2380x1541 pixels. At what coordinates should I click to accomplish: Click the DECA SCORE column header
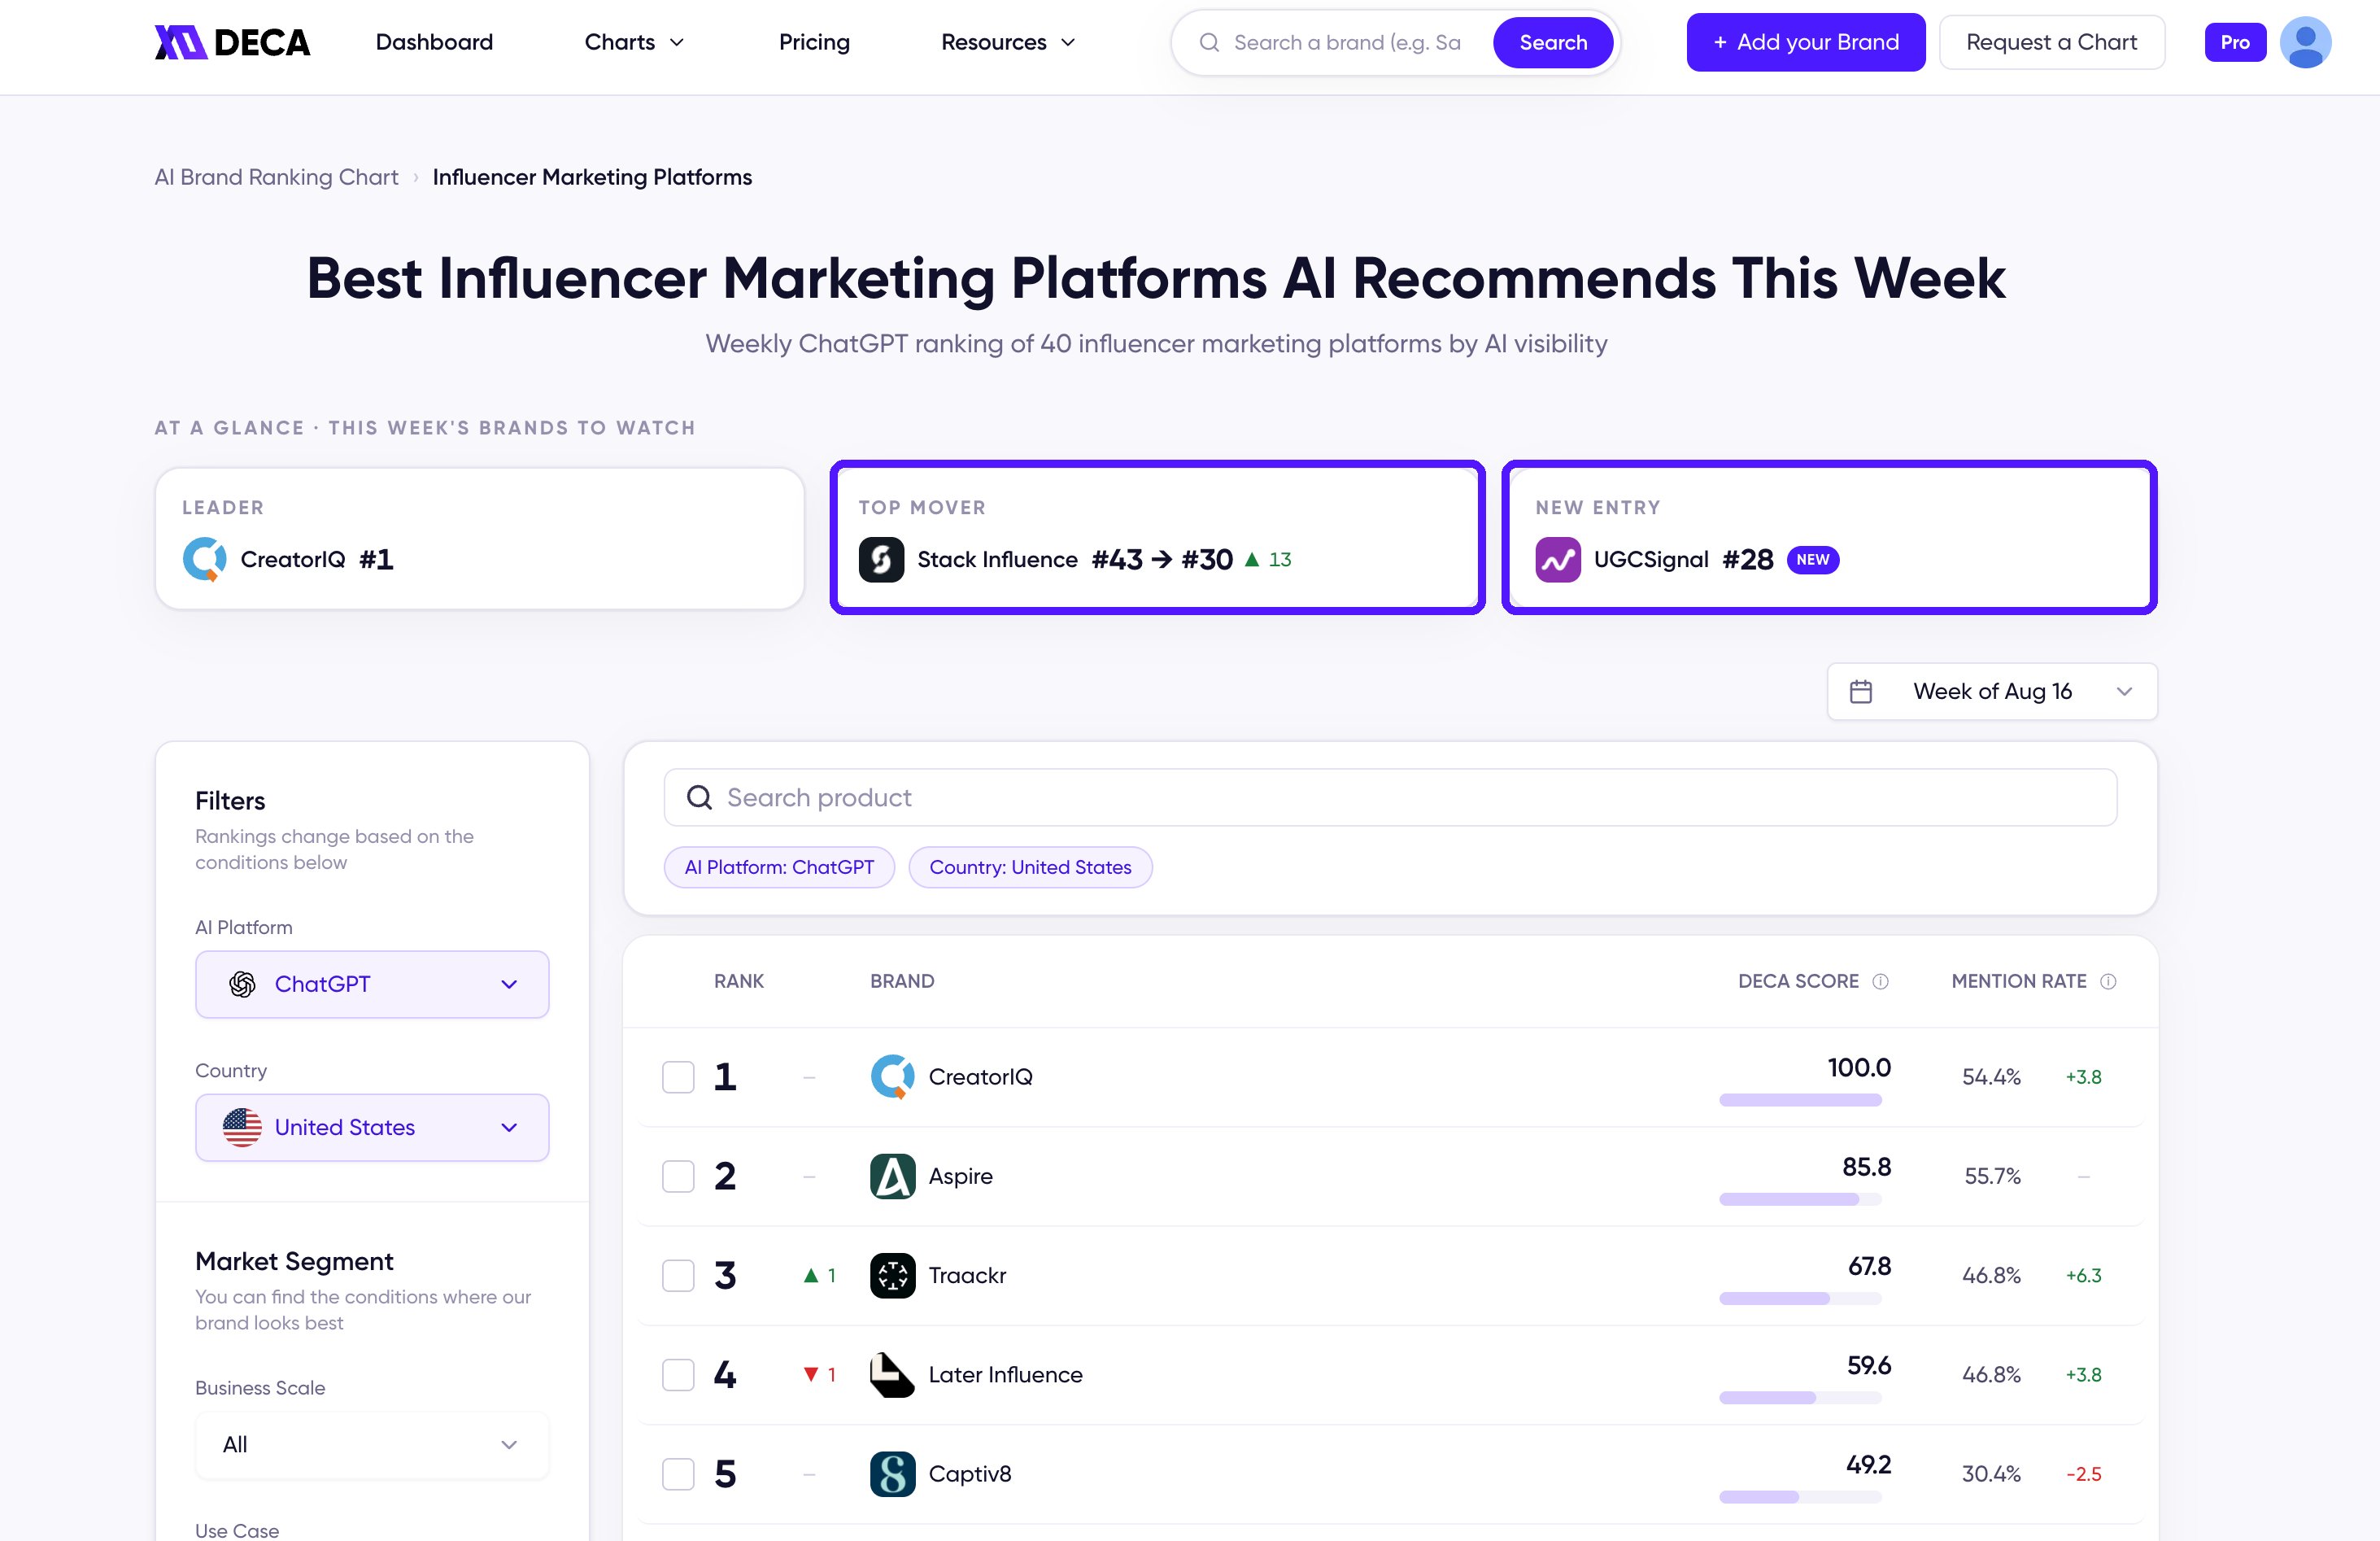click(x=1798, y=981)
